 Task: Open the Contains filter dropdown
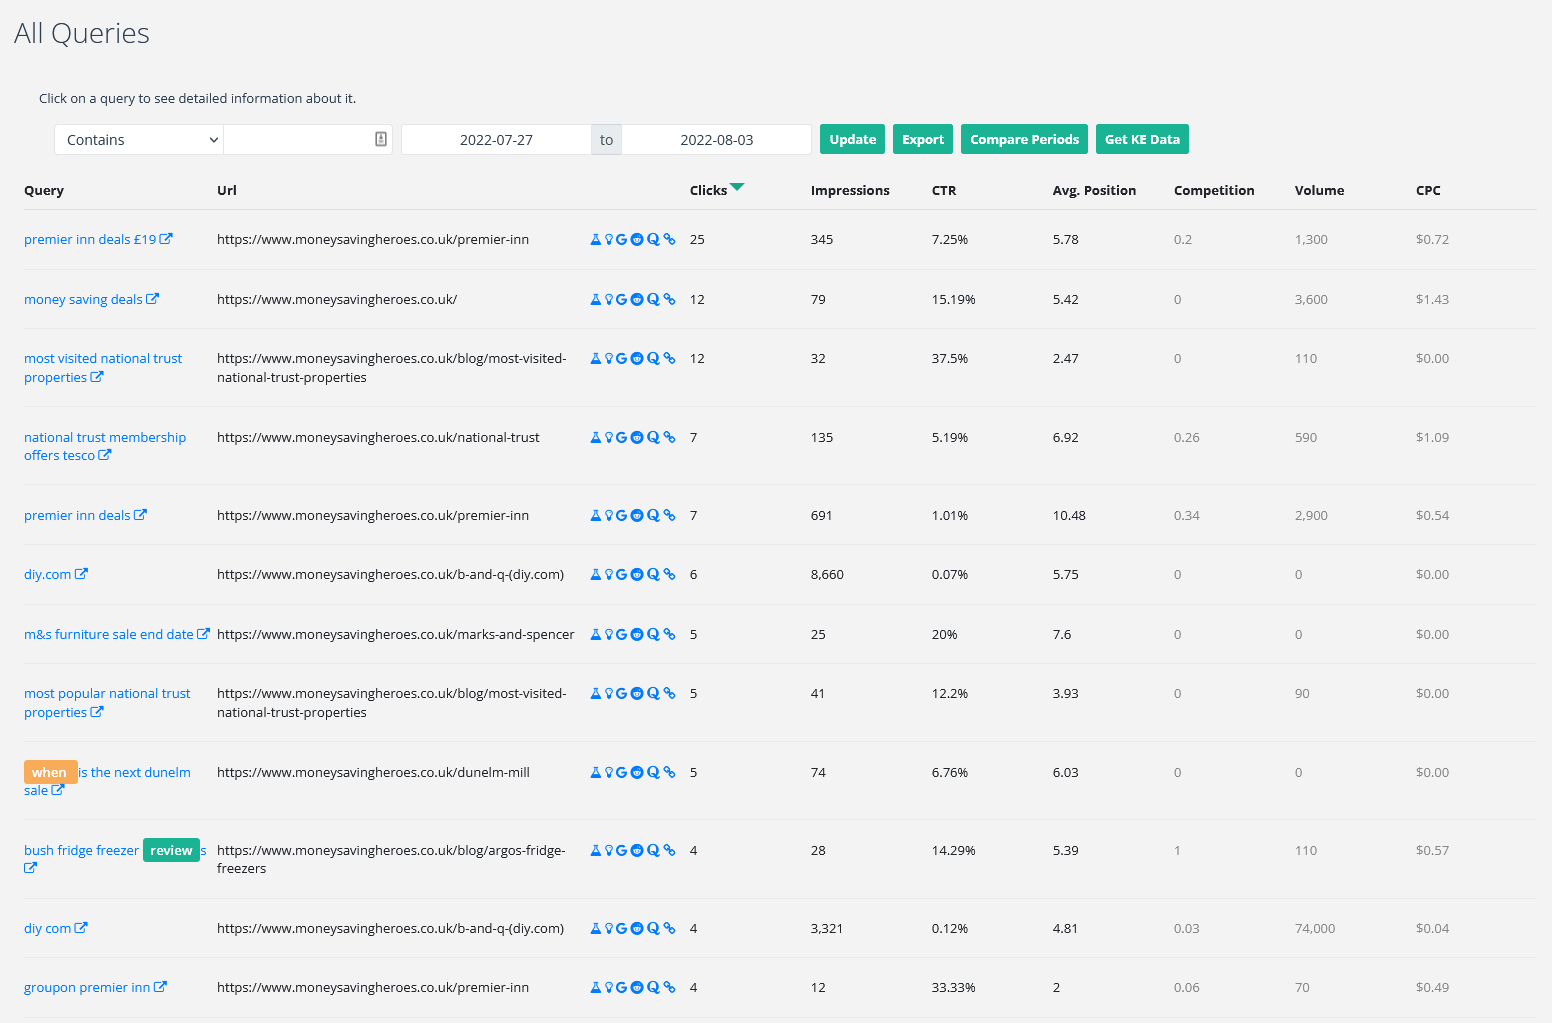138,139
